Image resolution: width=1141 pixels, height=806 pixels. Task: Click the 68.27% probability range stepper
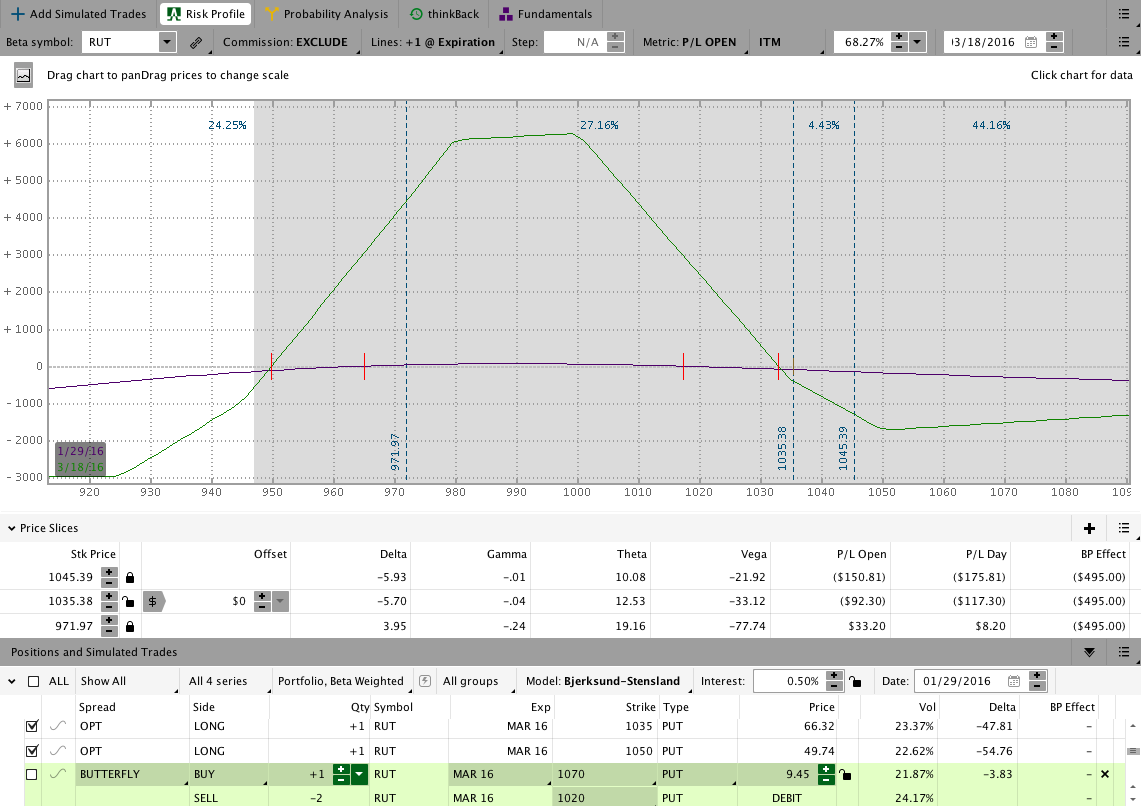[898, 42]
